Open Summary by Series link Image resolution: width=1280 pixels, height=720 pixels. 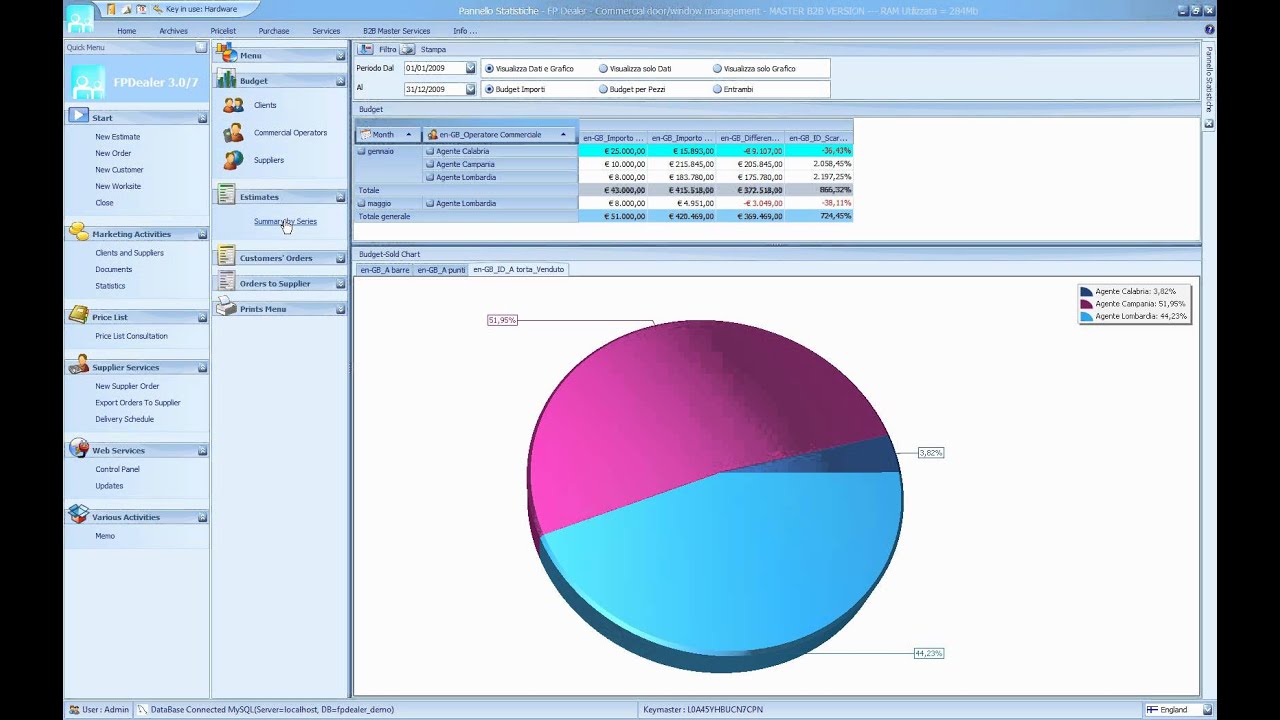pos(285,221)
